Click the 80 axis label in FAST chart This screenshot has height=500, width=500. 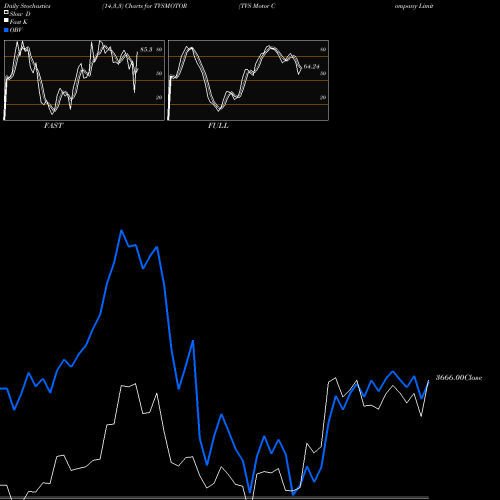159,50
